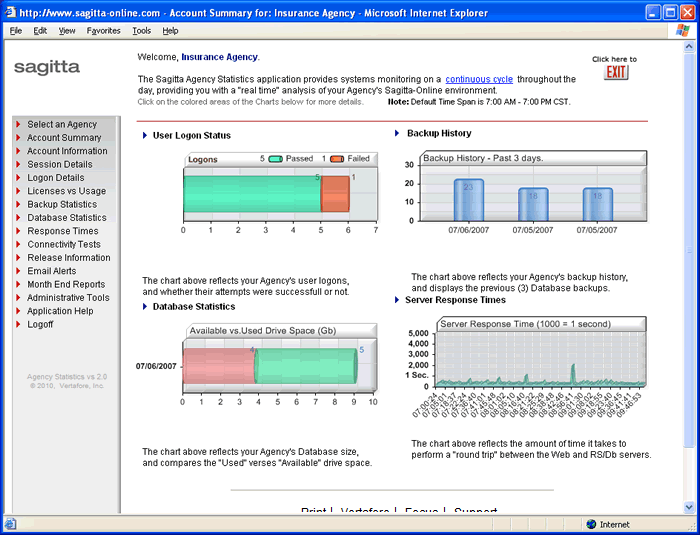Follow the continuous cycle link

(x=479, y=79)
